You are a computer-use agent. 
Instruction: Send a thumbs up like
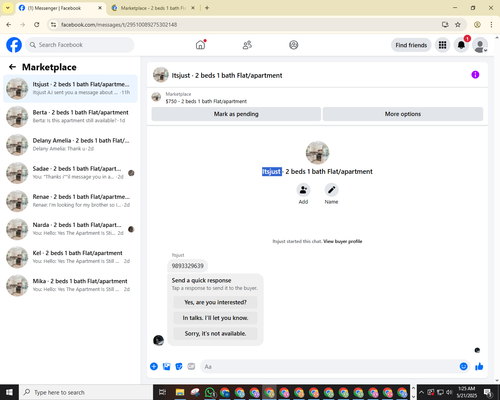click(479, 367)
